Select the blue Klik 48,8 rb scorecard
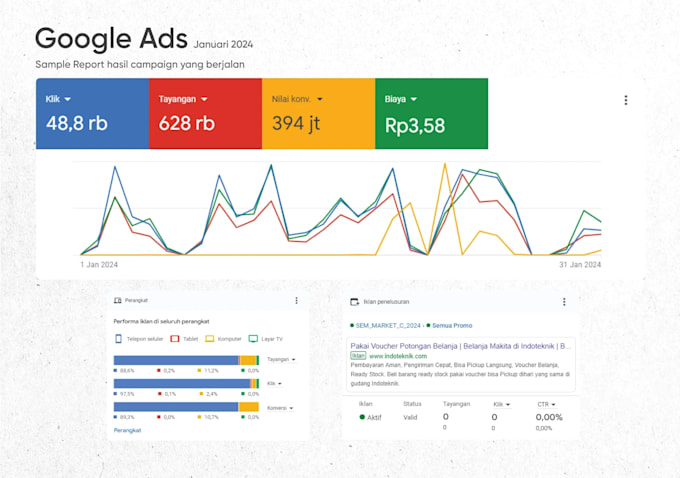Screen dimensions: 680x478 tap(92, 114)
